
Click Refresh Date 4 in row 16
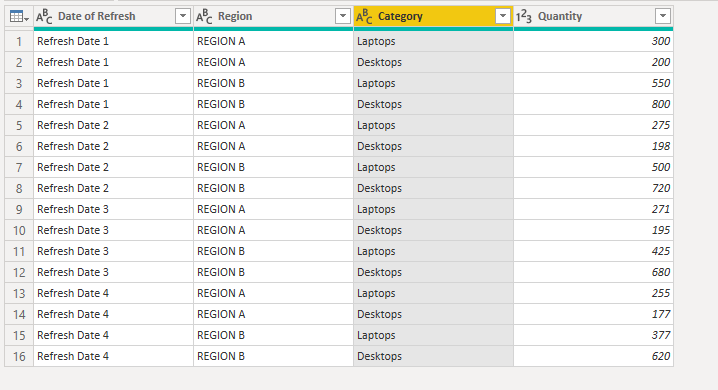click(73, 356)
